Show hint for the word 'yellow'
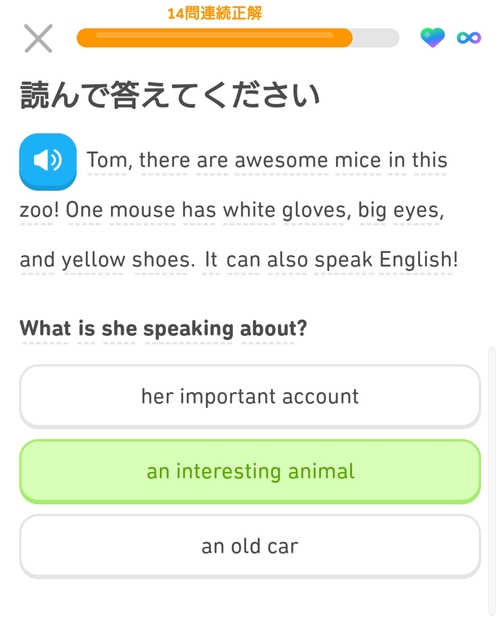The height and width of the screenshot is (618, 500). pyautogui.click(x=93, y=260)
